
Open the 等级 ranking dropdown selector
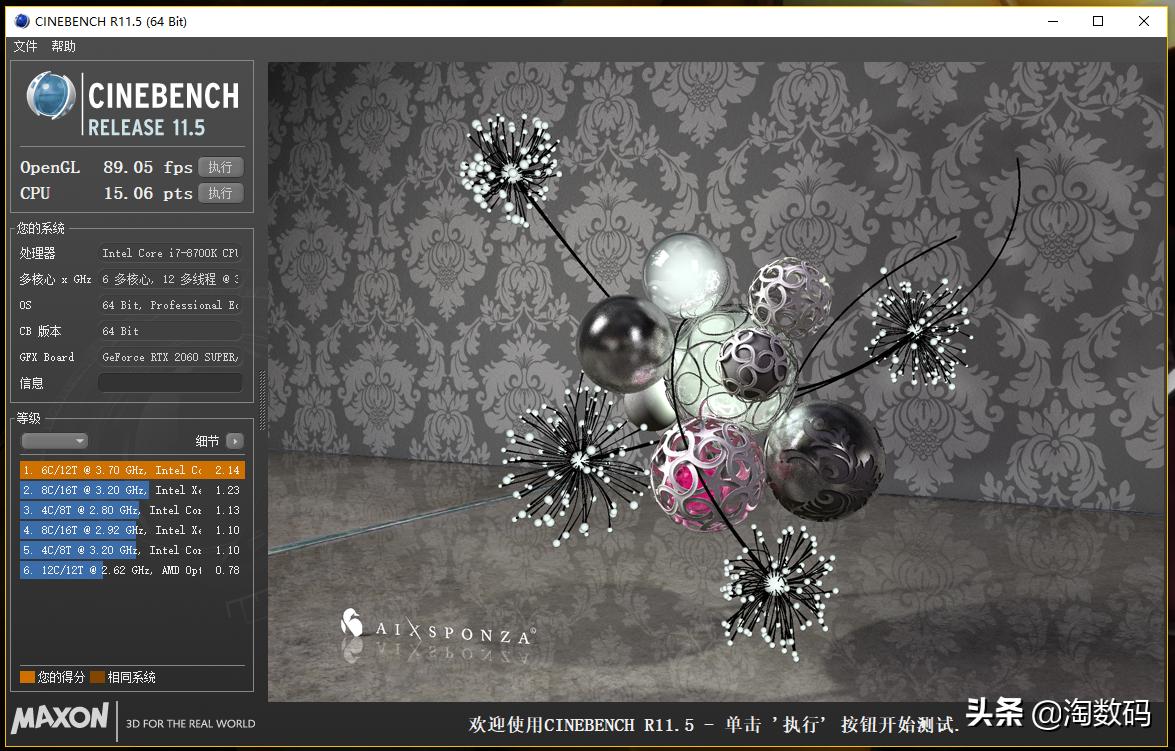pos(54,440)
